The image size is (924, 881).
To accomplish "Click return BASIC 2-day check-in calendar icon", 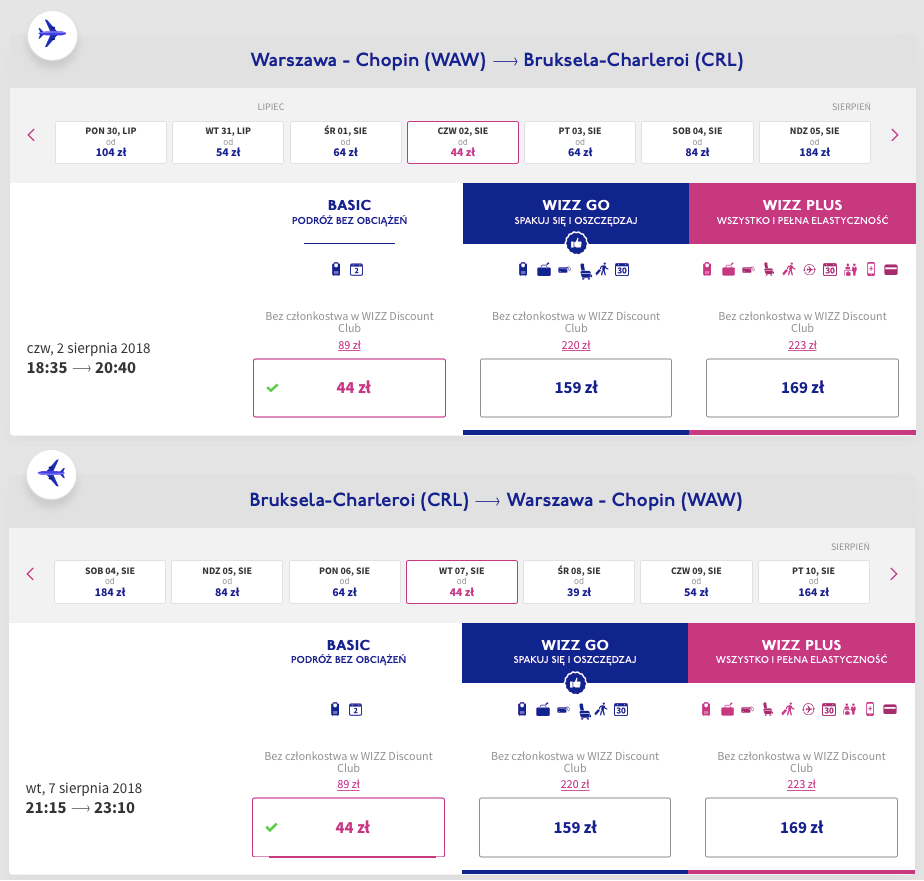I will click(x=355, y=710).
